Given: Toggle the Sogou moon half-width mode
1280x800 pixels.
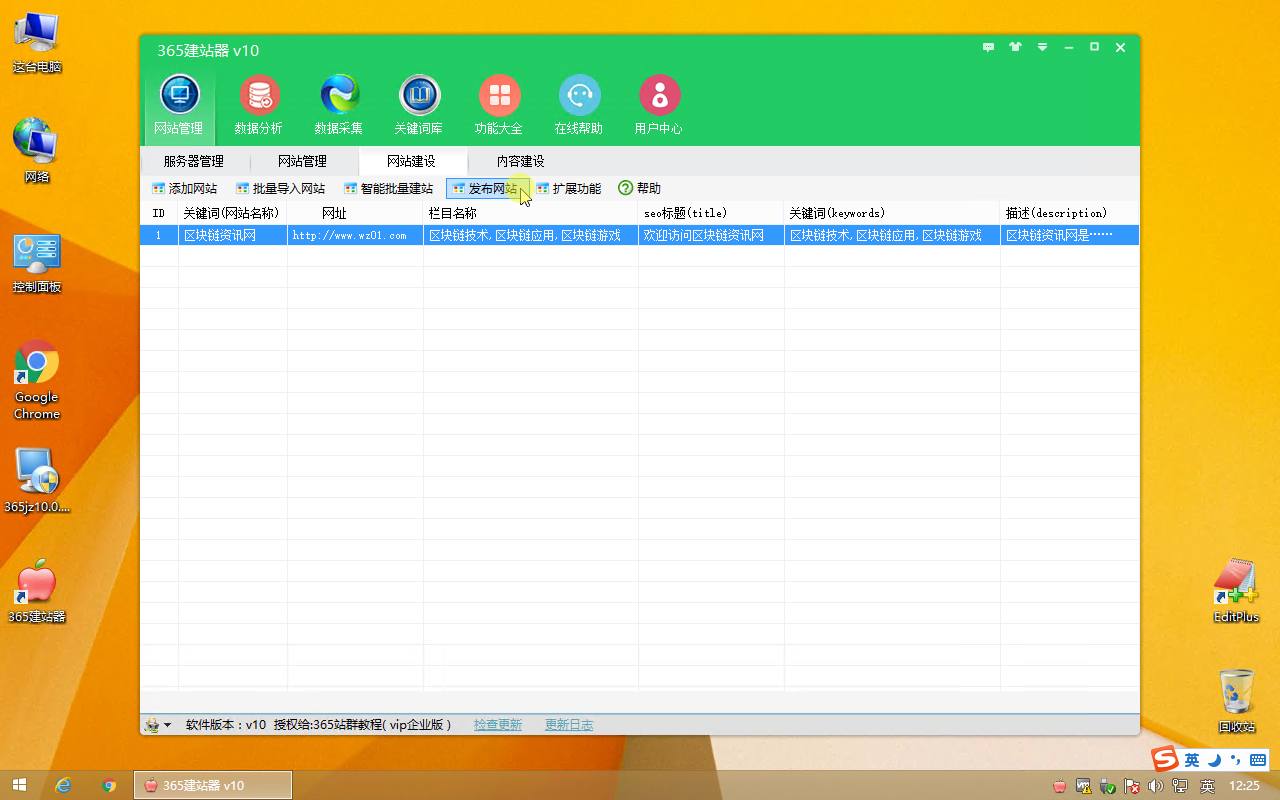Looking at the screenshot, I should tap(1214, 760).
